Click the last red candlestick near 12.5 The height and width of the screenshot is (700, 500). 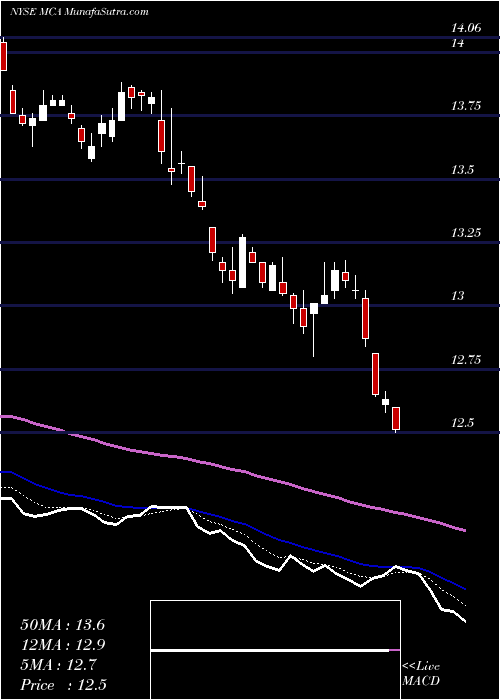396,418
